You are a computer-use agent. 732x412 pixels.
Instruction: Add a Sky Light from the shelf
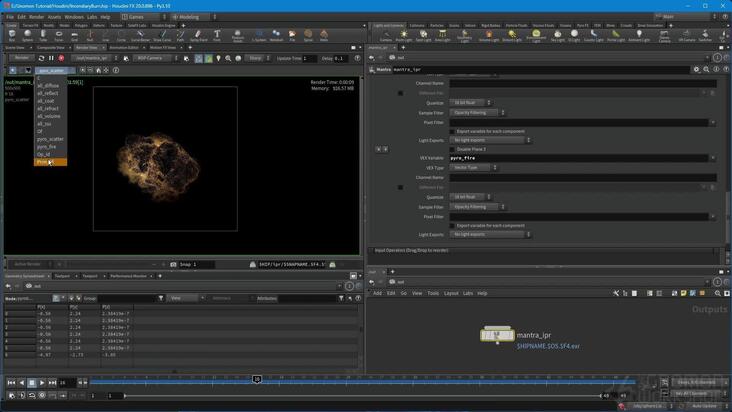557,35
